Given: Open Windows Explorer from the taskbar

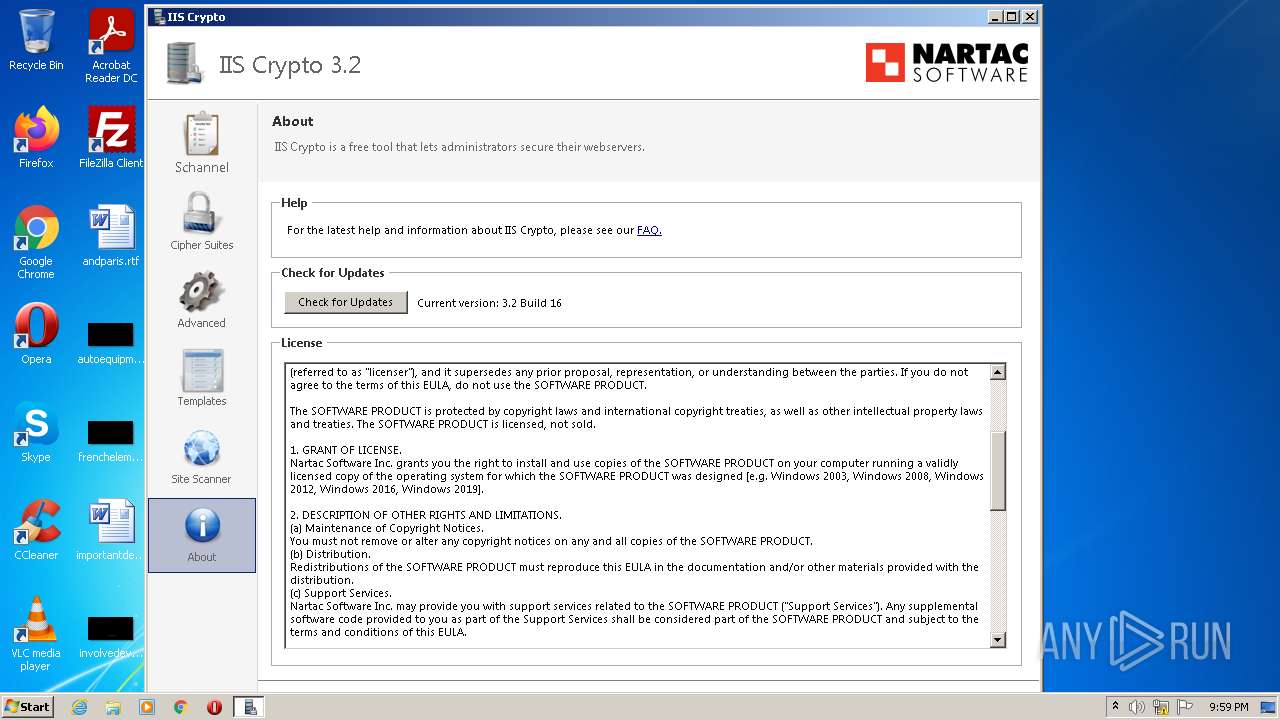Looking at the screenshot, I should [x=113, y=707].
